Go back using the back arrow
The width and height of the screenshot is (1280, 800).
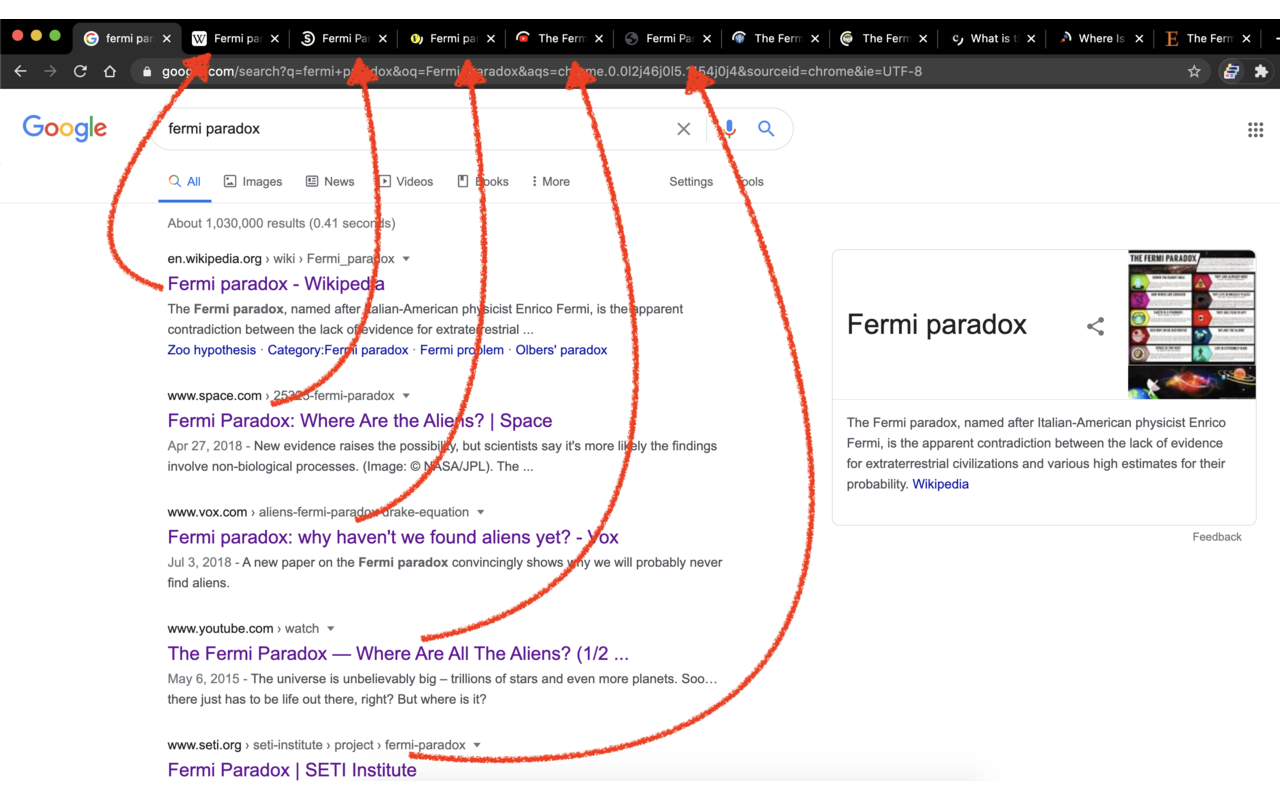pos(20,71)
